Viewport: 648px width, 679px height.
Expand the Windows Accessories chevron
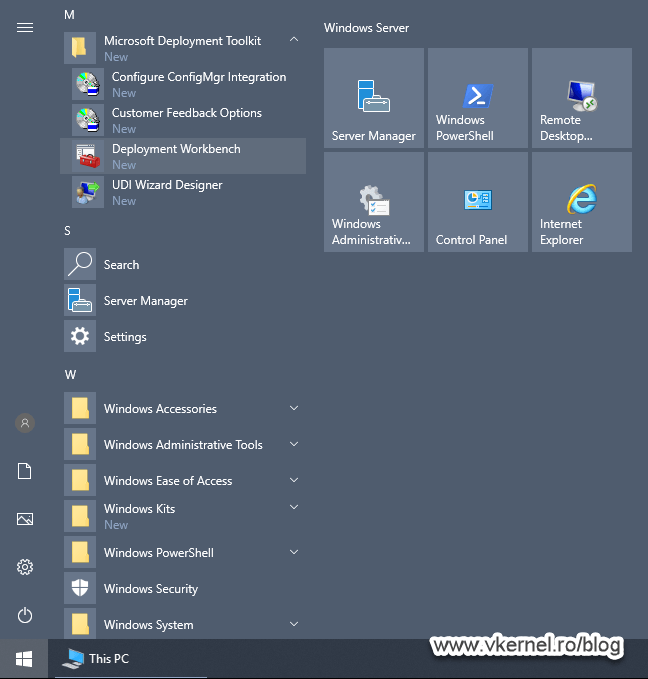coord(294,408)
